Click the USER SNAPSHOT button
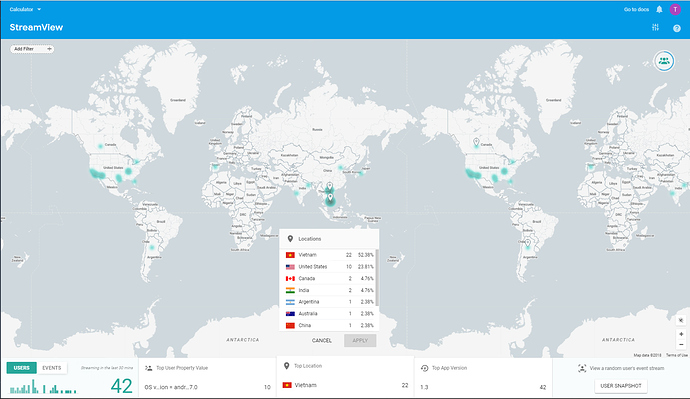This screenshot has width=690, height=399. point(621,386)
